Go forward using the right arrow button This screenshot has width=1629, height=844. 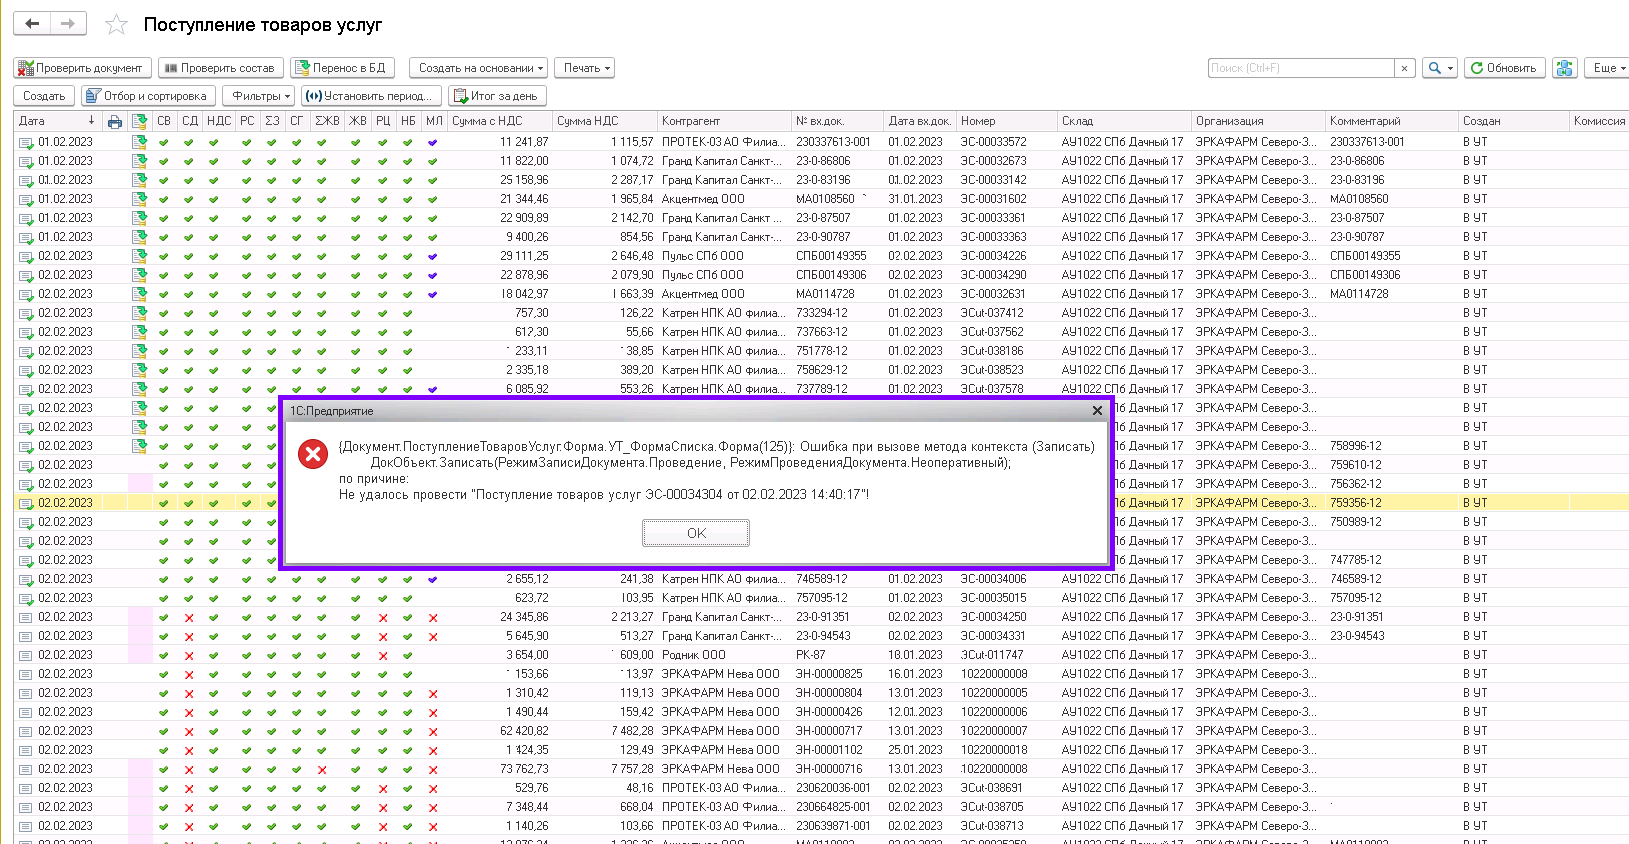[68, 23]
